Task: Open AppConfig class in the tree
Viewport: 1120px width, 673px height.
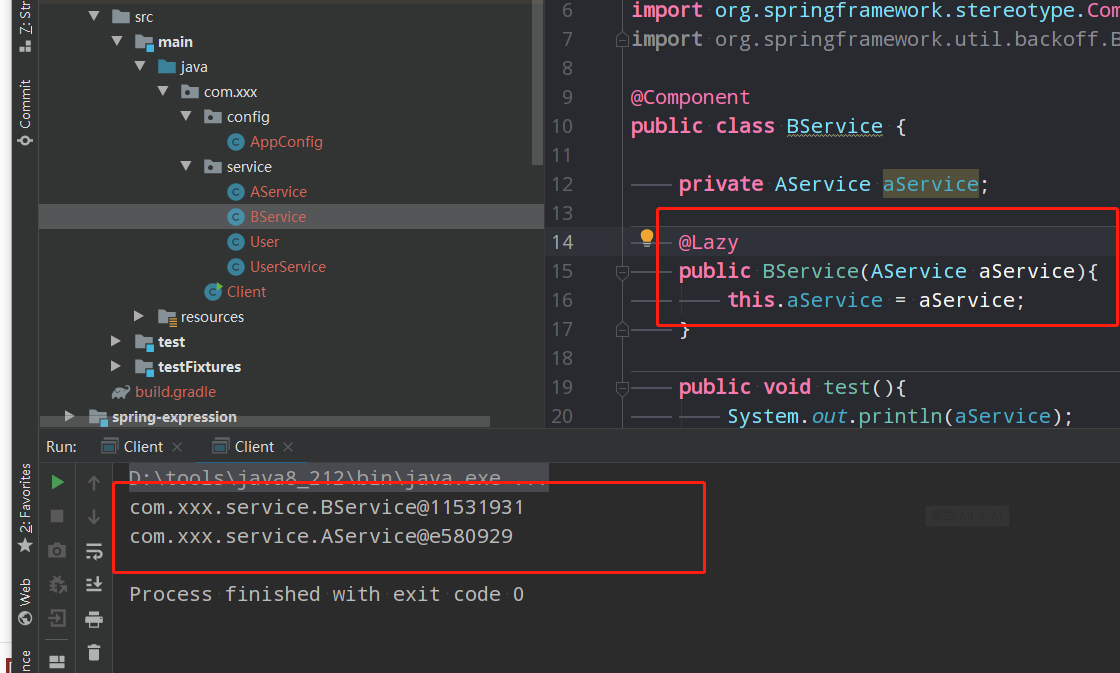Action: point(286,141)
